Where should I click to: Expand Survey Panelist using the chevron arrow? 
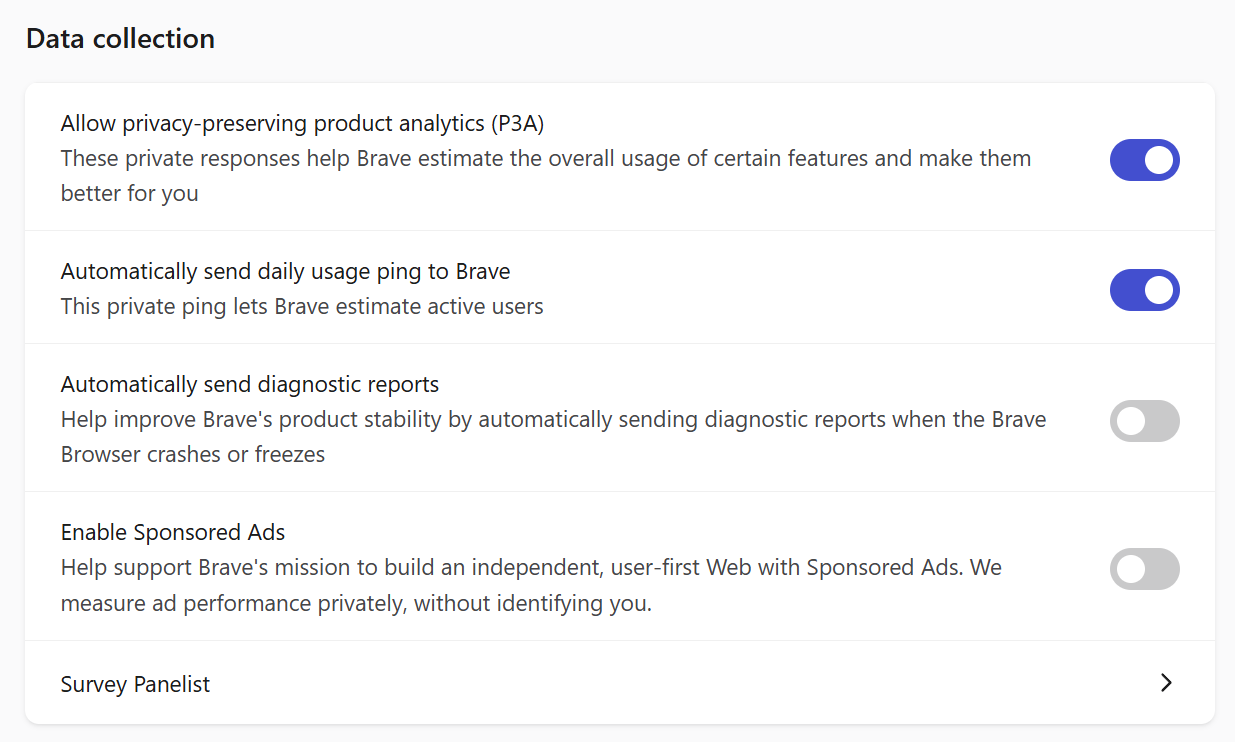point(1166,683)
